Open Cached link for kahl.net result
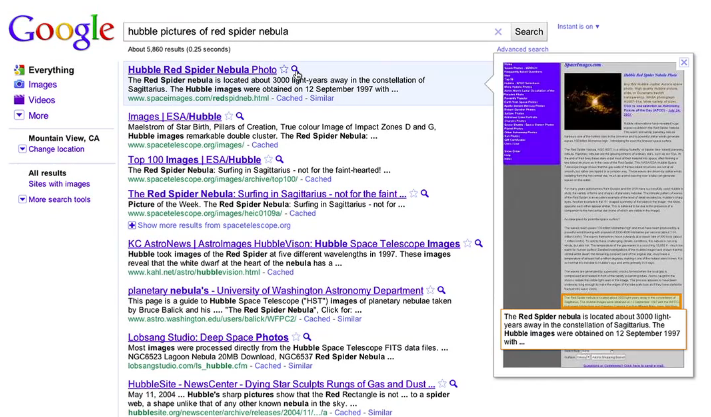This screenshot has height=417, width=711. pyautogui.click(x=280, y=272)
